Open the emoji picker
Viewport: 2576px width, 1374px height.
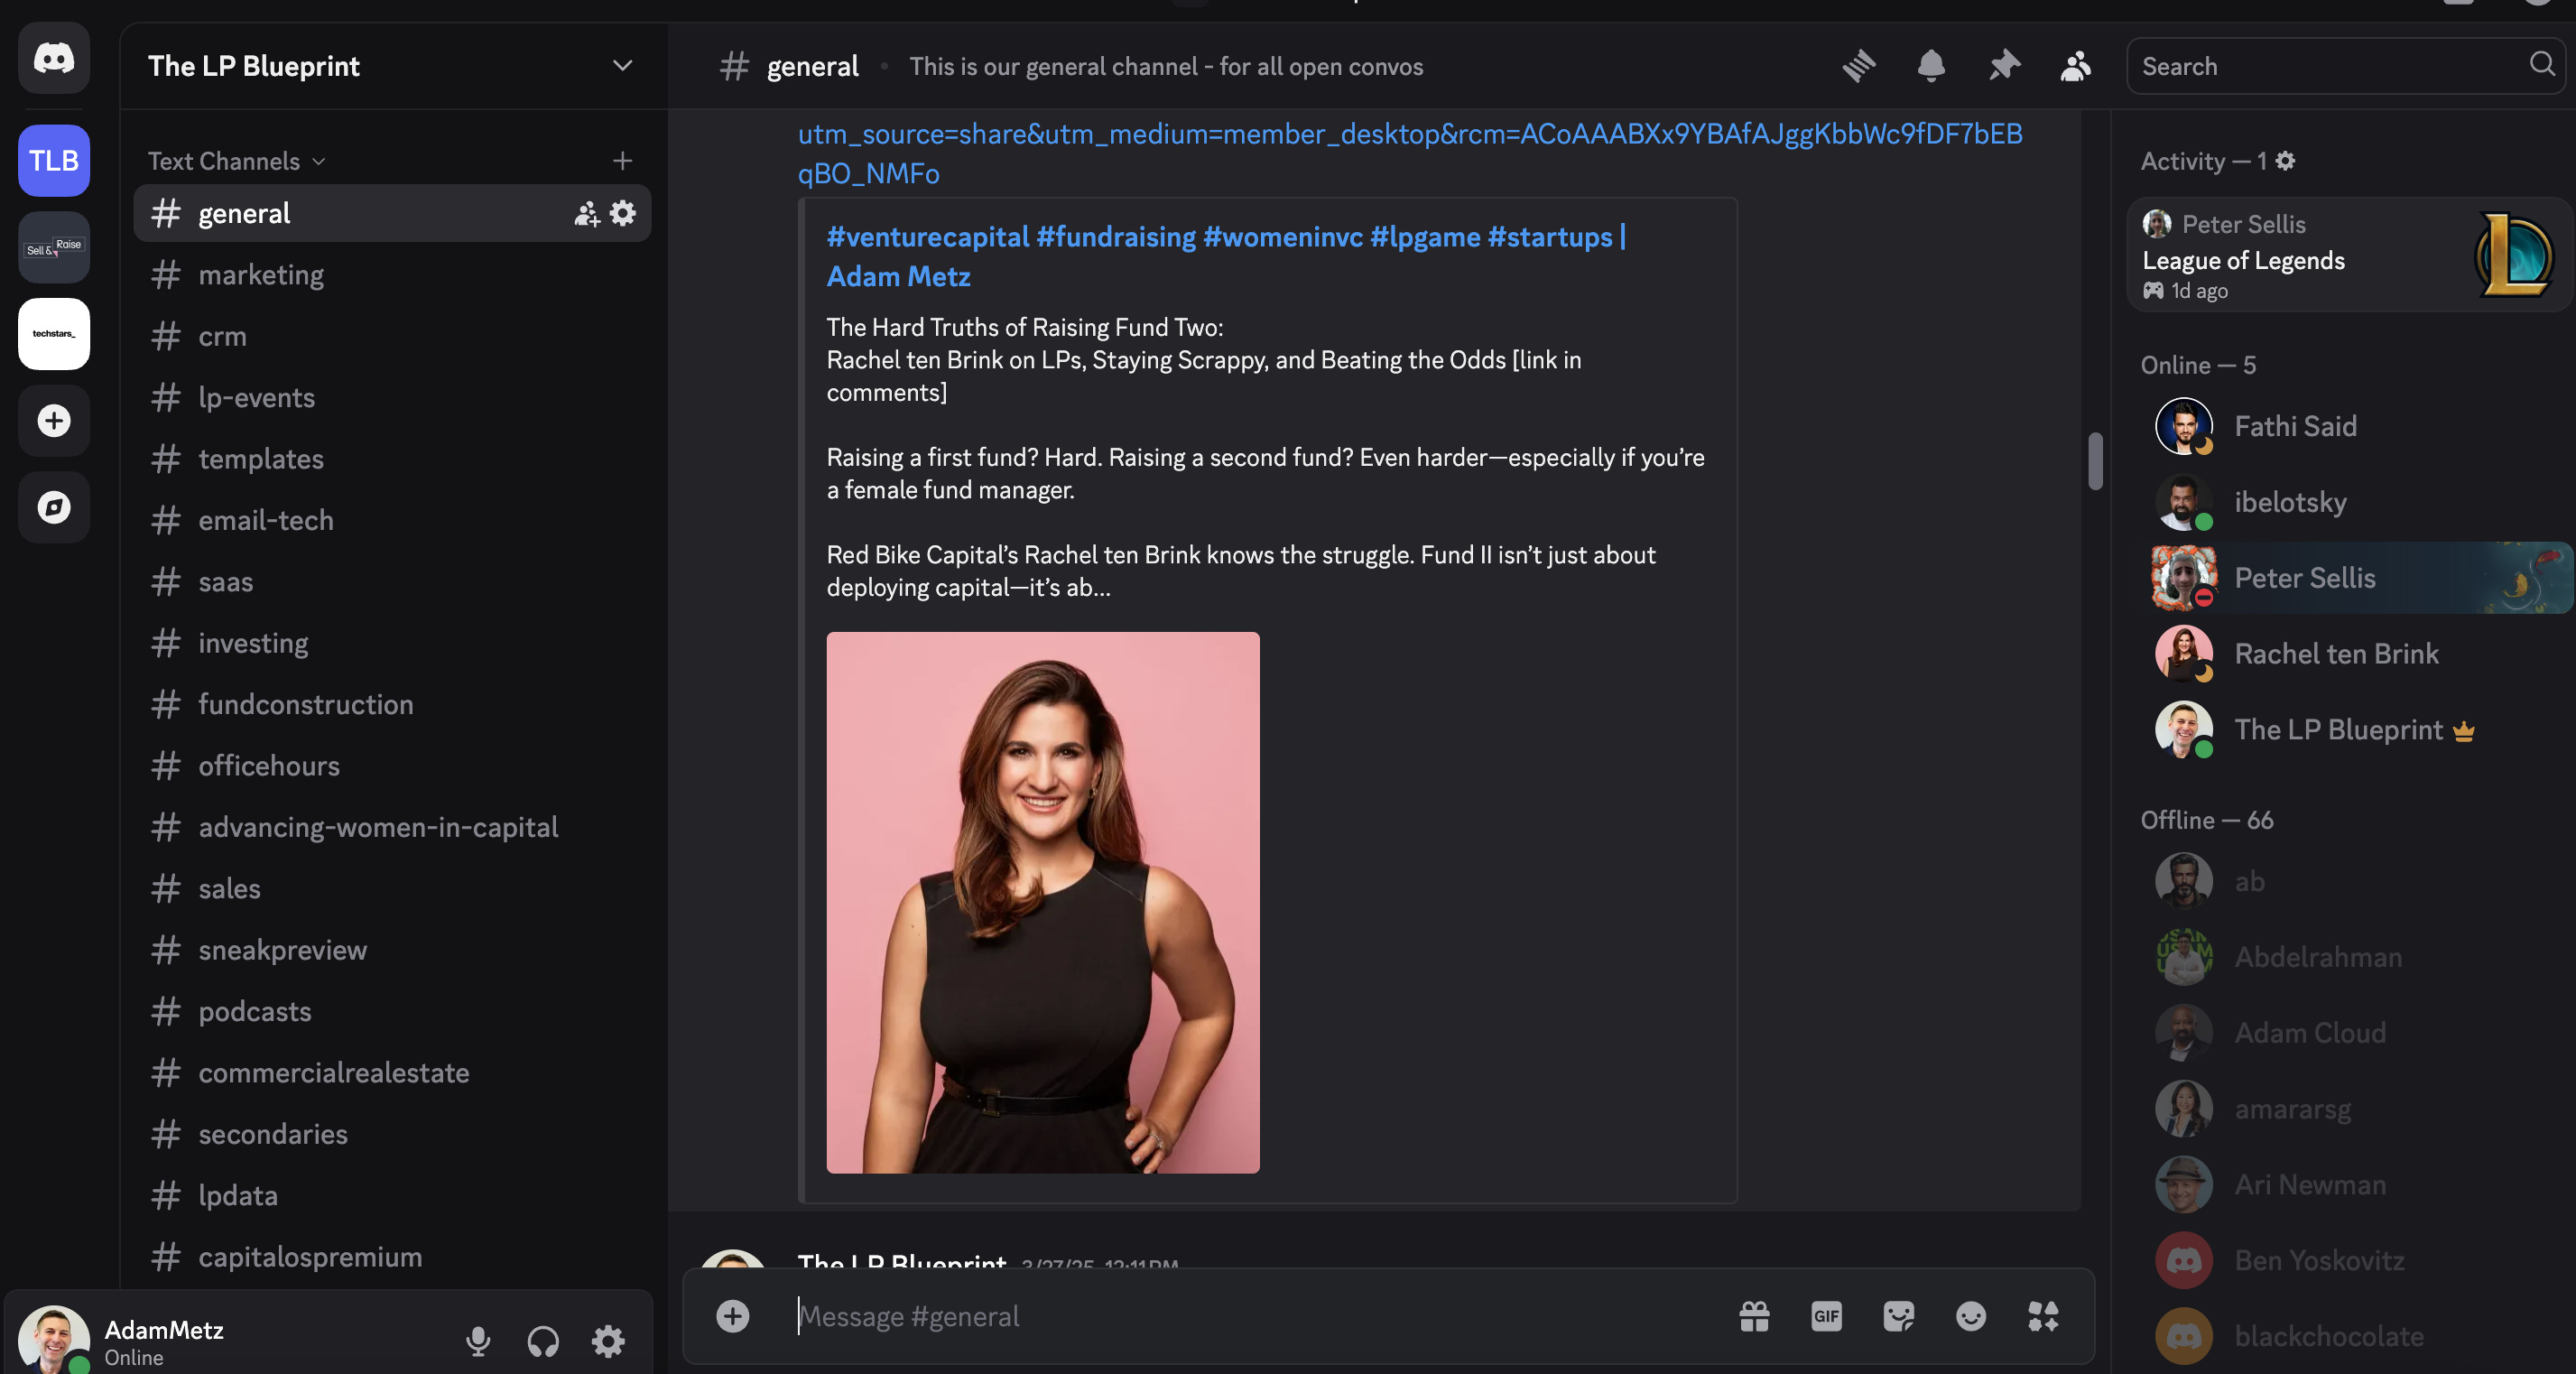click(1971, 1316)
